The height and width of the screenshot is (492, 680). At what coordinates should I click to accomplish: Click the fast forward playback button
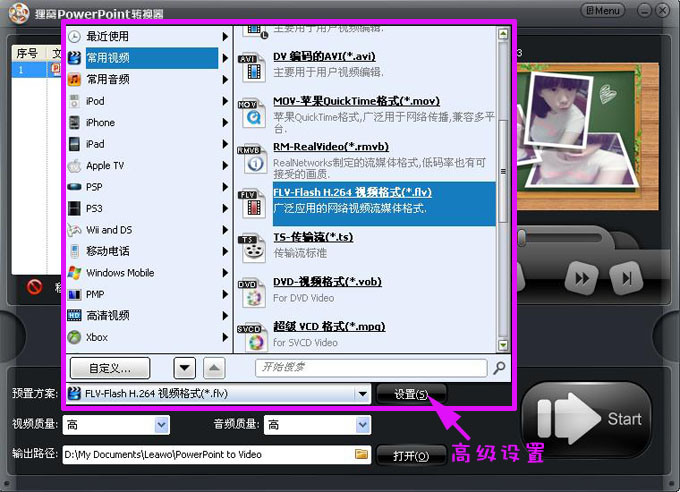click(582, 278)
